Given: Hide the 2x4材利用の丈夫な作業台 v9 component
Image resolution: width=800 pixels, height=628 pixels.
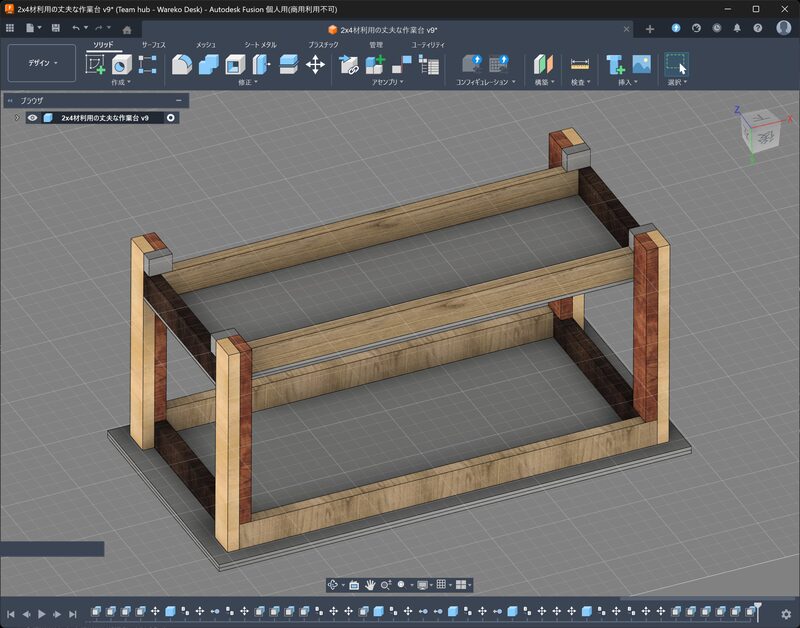Looking at the screenshot, I should pyautogui.click(x=33, y=118).
